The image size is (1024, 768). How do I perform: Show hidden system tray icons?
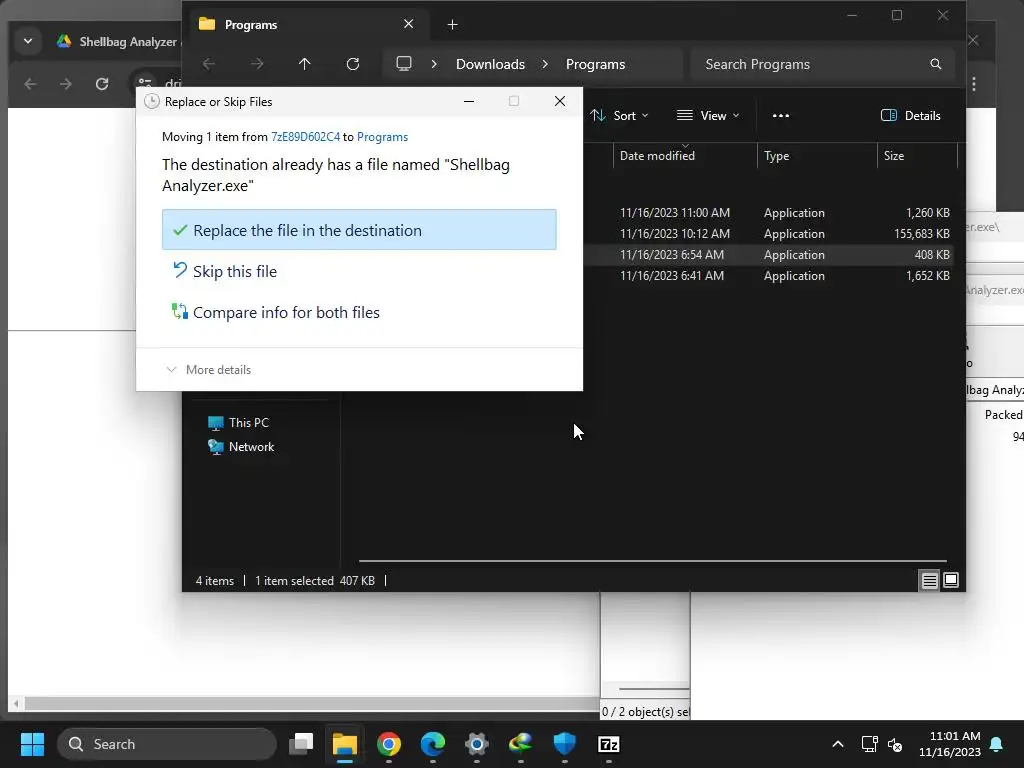click(x=838, y=744)
